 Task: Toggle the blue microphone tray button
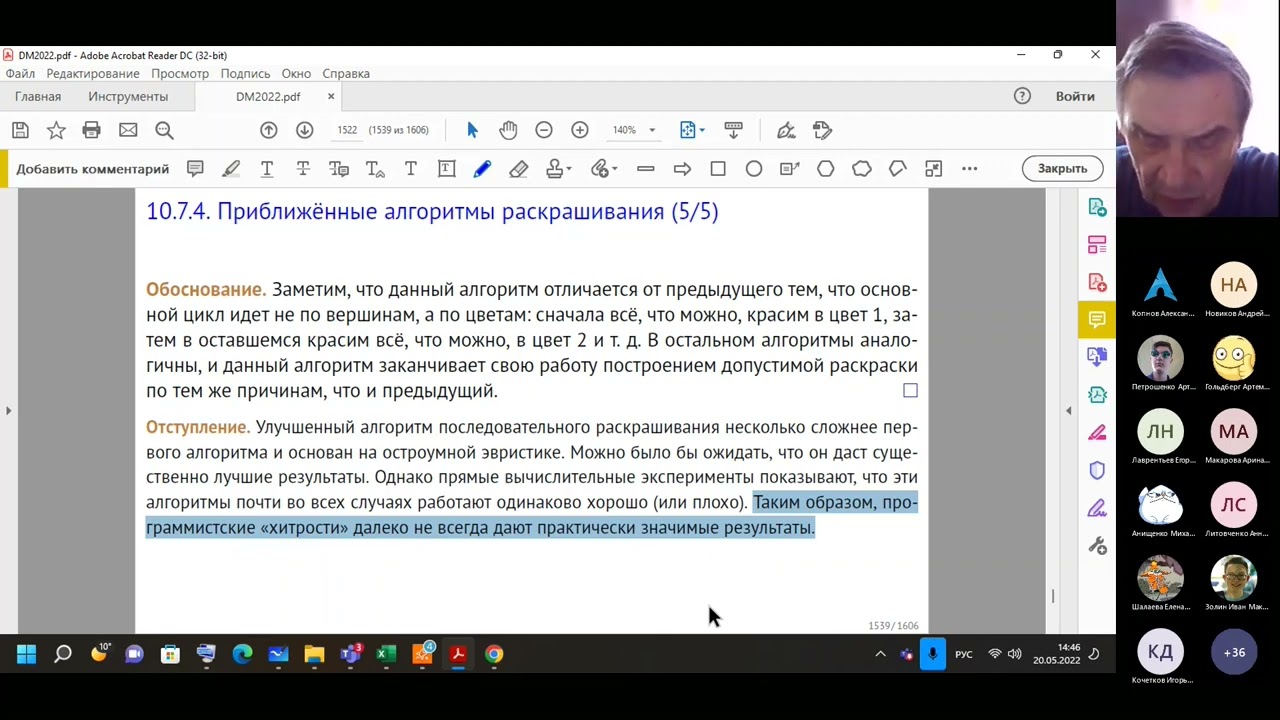point(932,654)
